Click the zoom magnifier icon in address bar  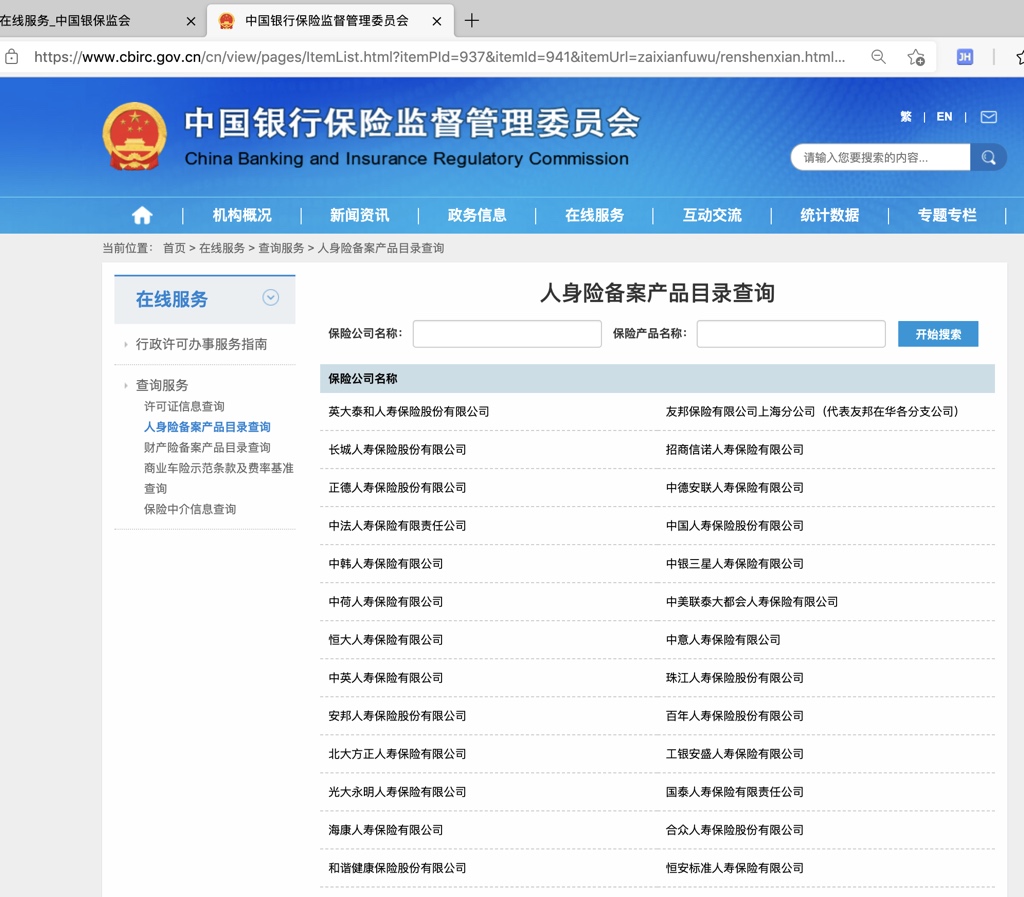pyautogui.click(x=878, y=57)
